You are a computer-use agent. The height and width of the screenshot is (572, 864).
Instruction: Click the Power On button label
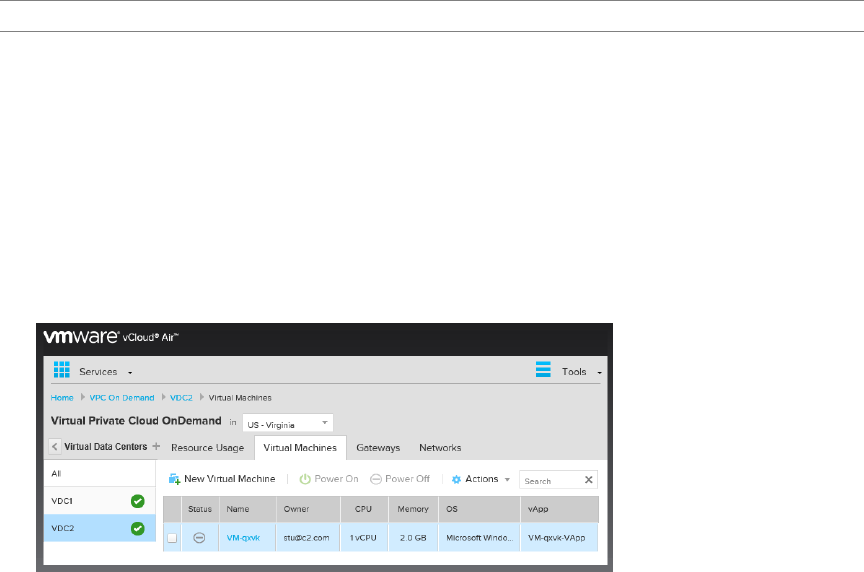click(x=336, y=479)
